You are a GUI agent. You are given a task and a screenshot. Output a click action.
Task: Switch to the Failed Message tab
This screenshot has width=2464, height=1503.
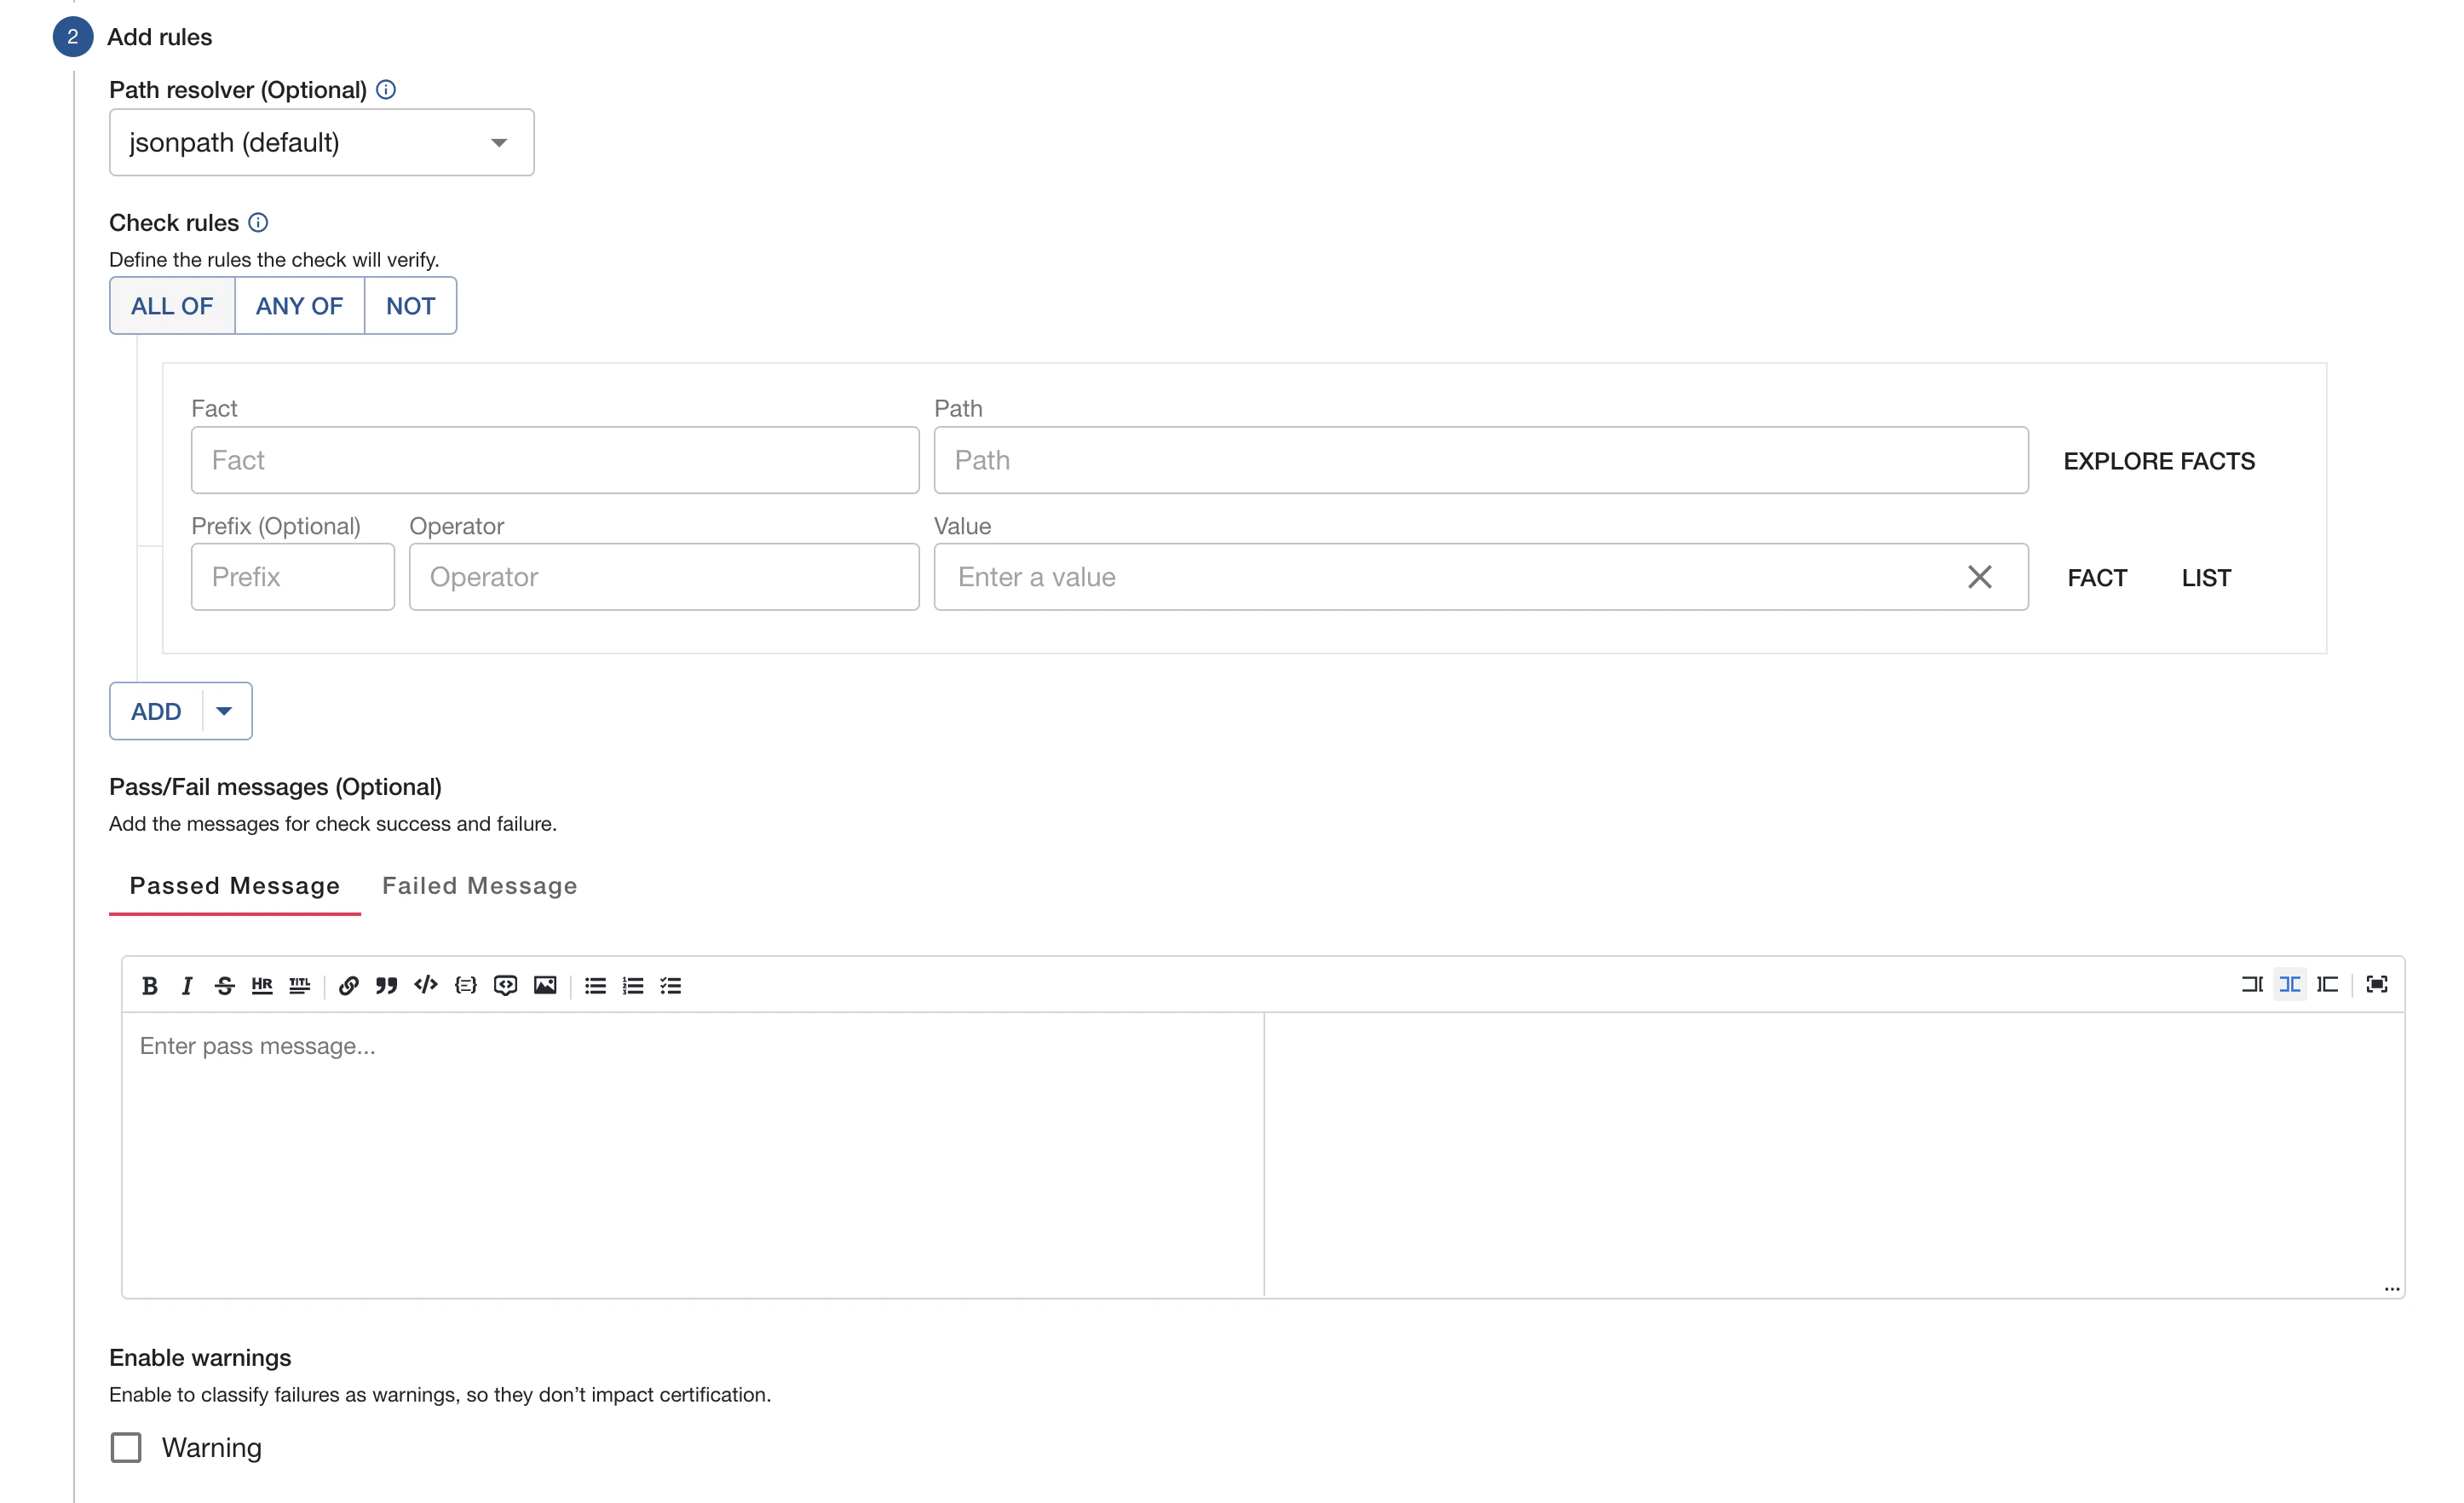(x=479, y=886)
